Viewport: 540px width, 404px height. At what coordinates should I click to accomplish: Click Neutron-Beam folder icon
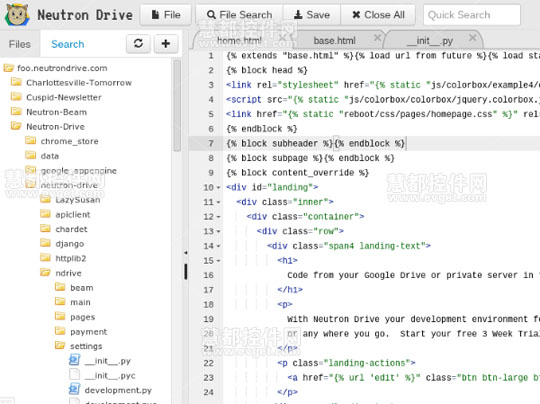(x=16, y=112)
